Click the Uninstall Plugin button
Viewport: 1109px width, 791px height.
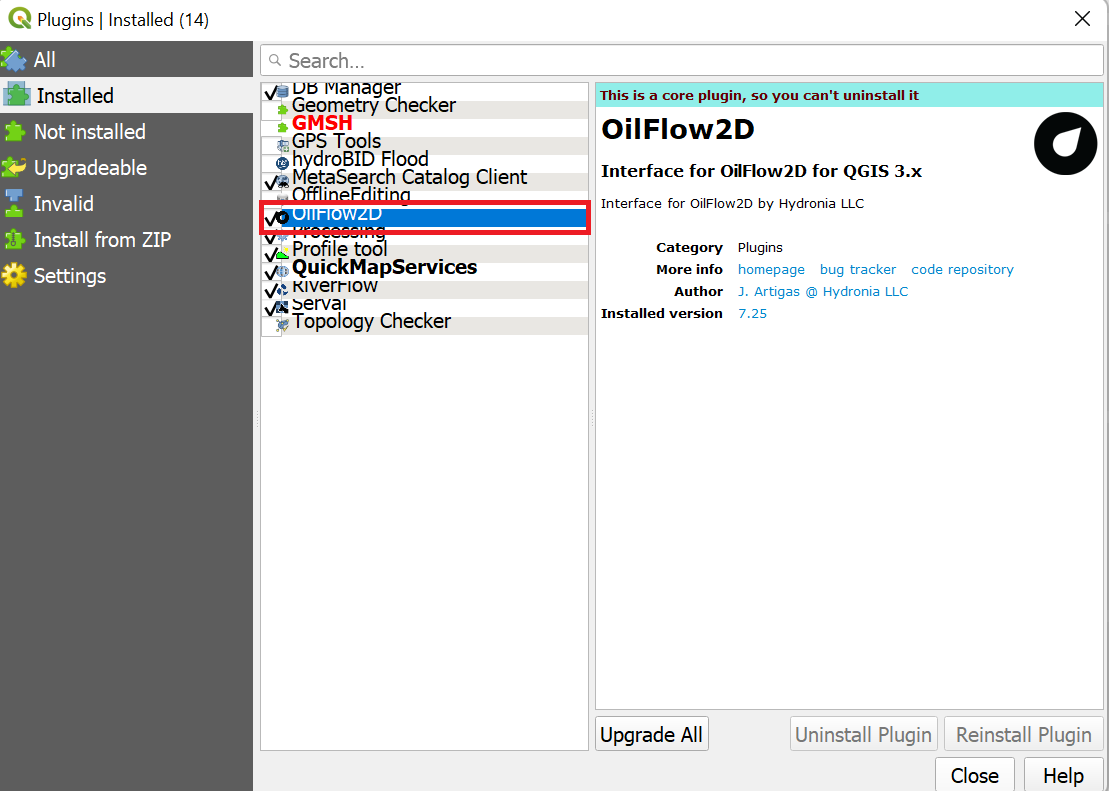point(864,734)
